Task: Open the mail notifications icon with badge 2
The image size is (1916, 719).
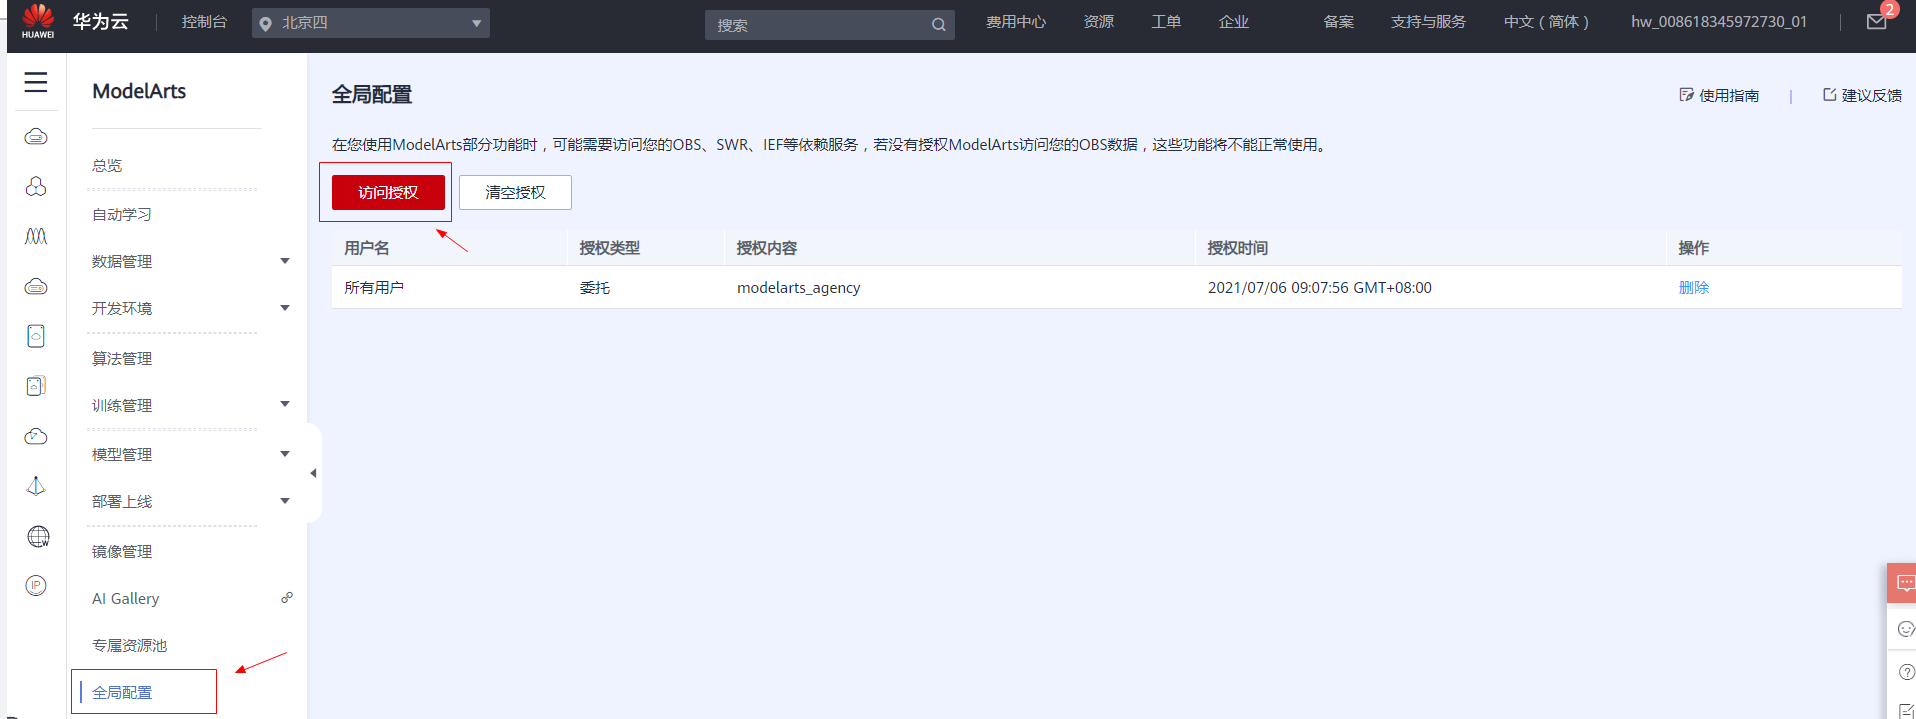Action: (1877, 22)
